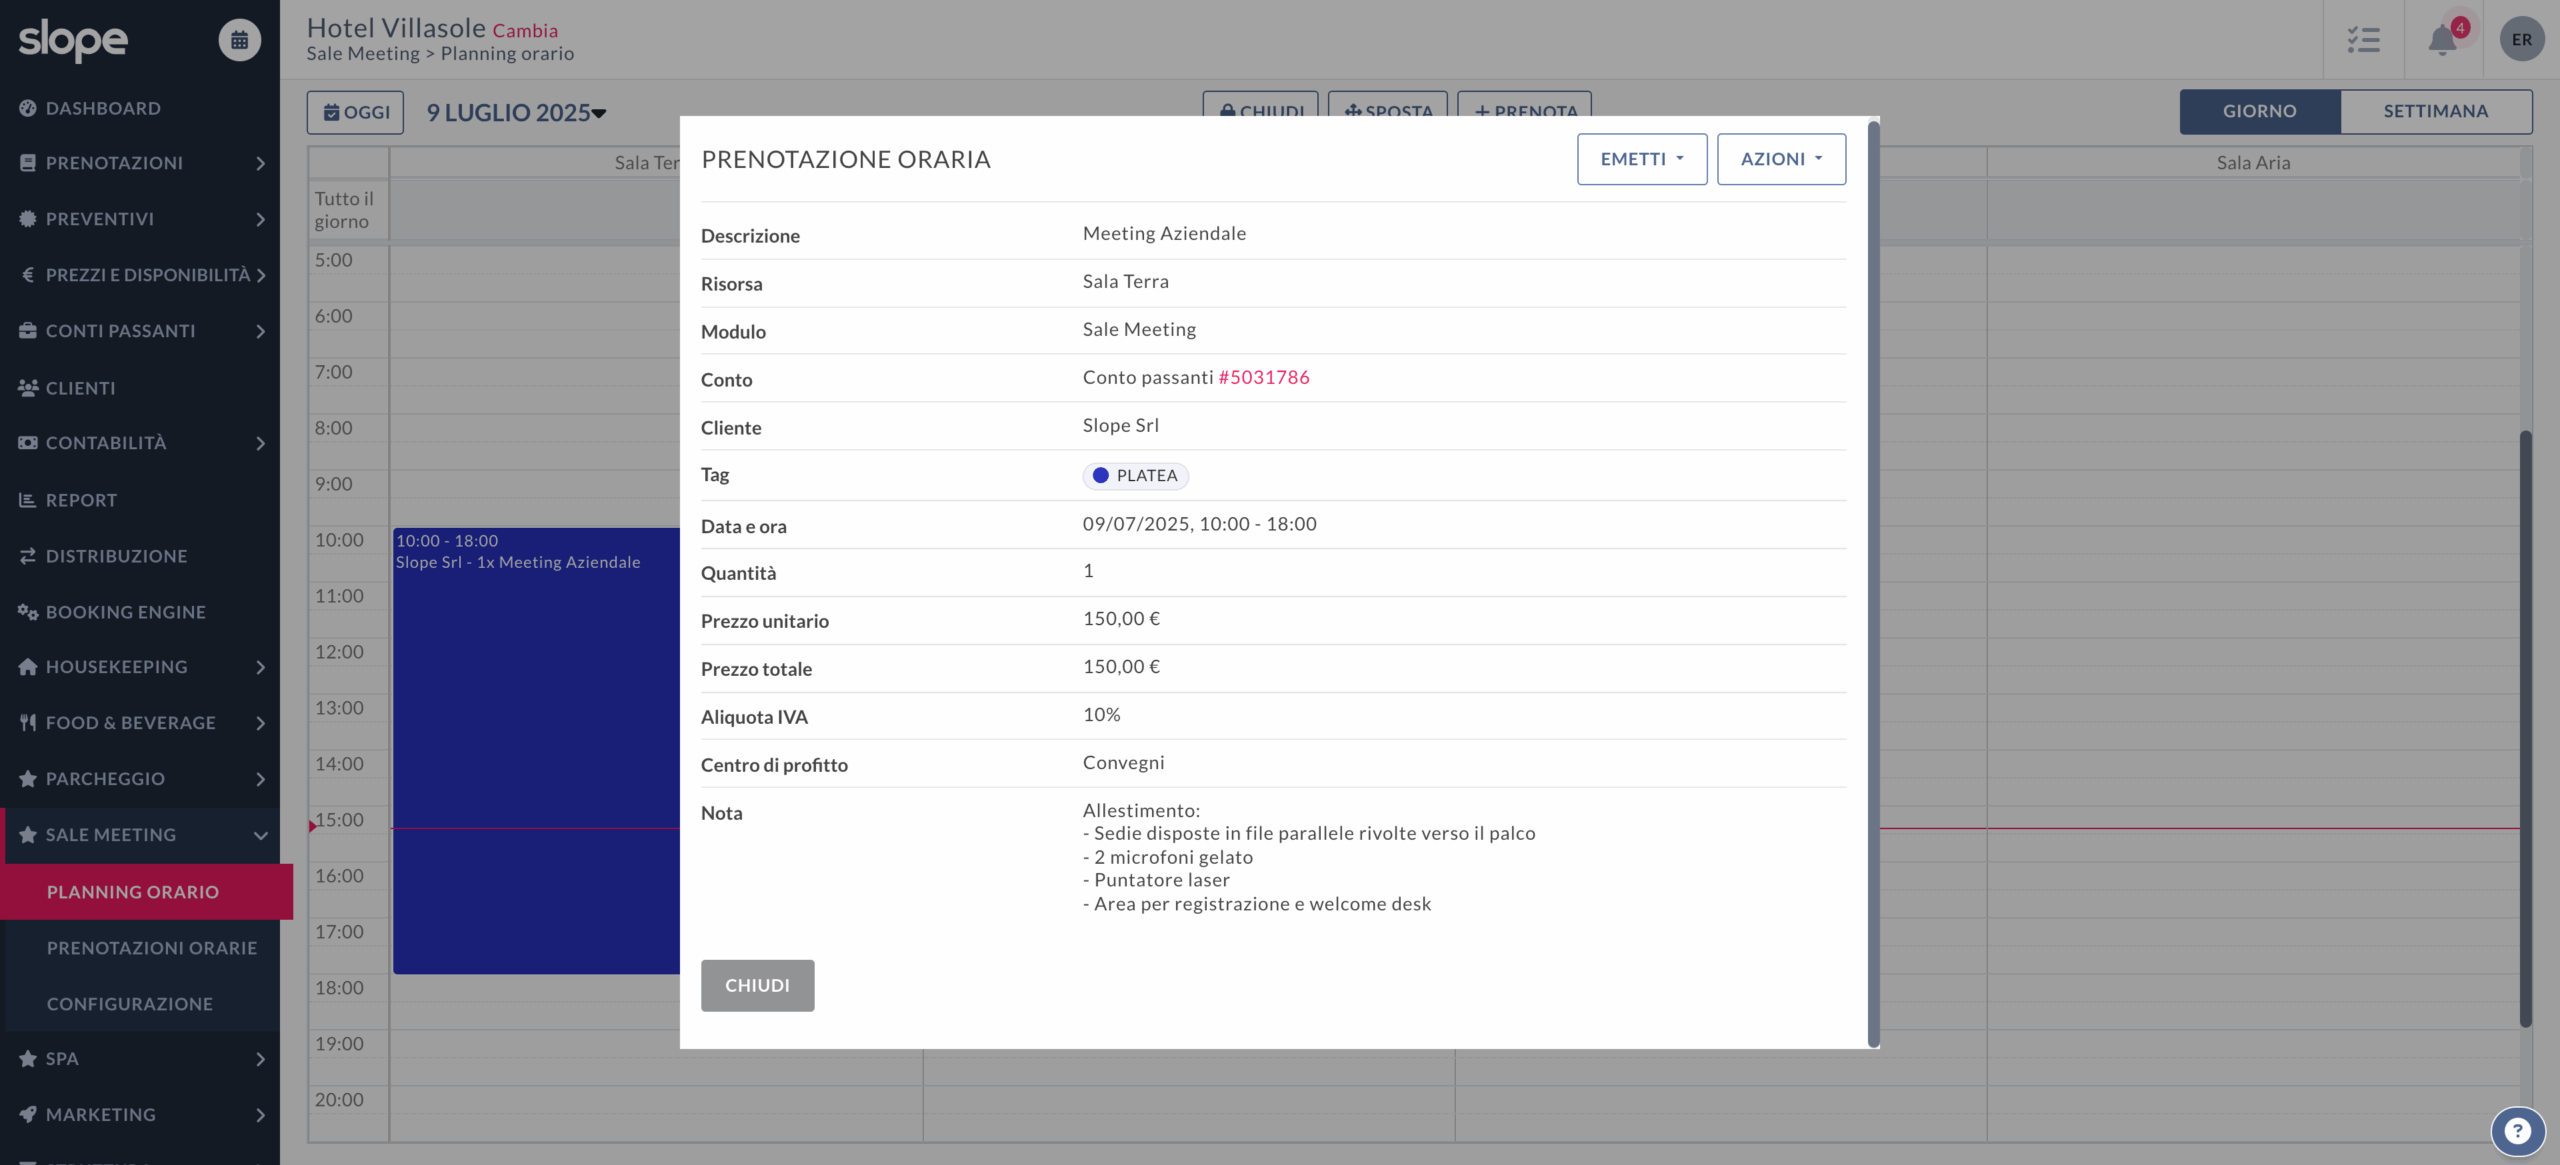
Task: Click the Slope logo
Action: [73, 40]
